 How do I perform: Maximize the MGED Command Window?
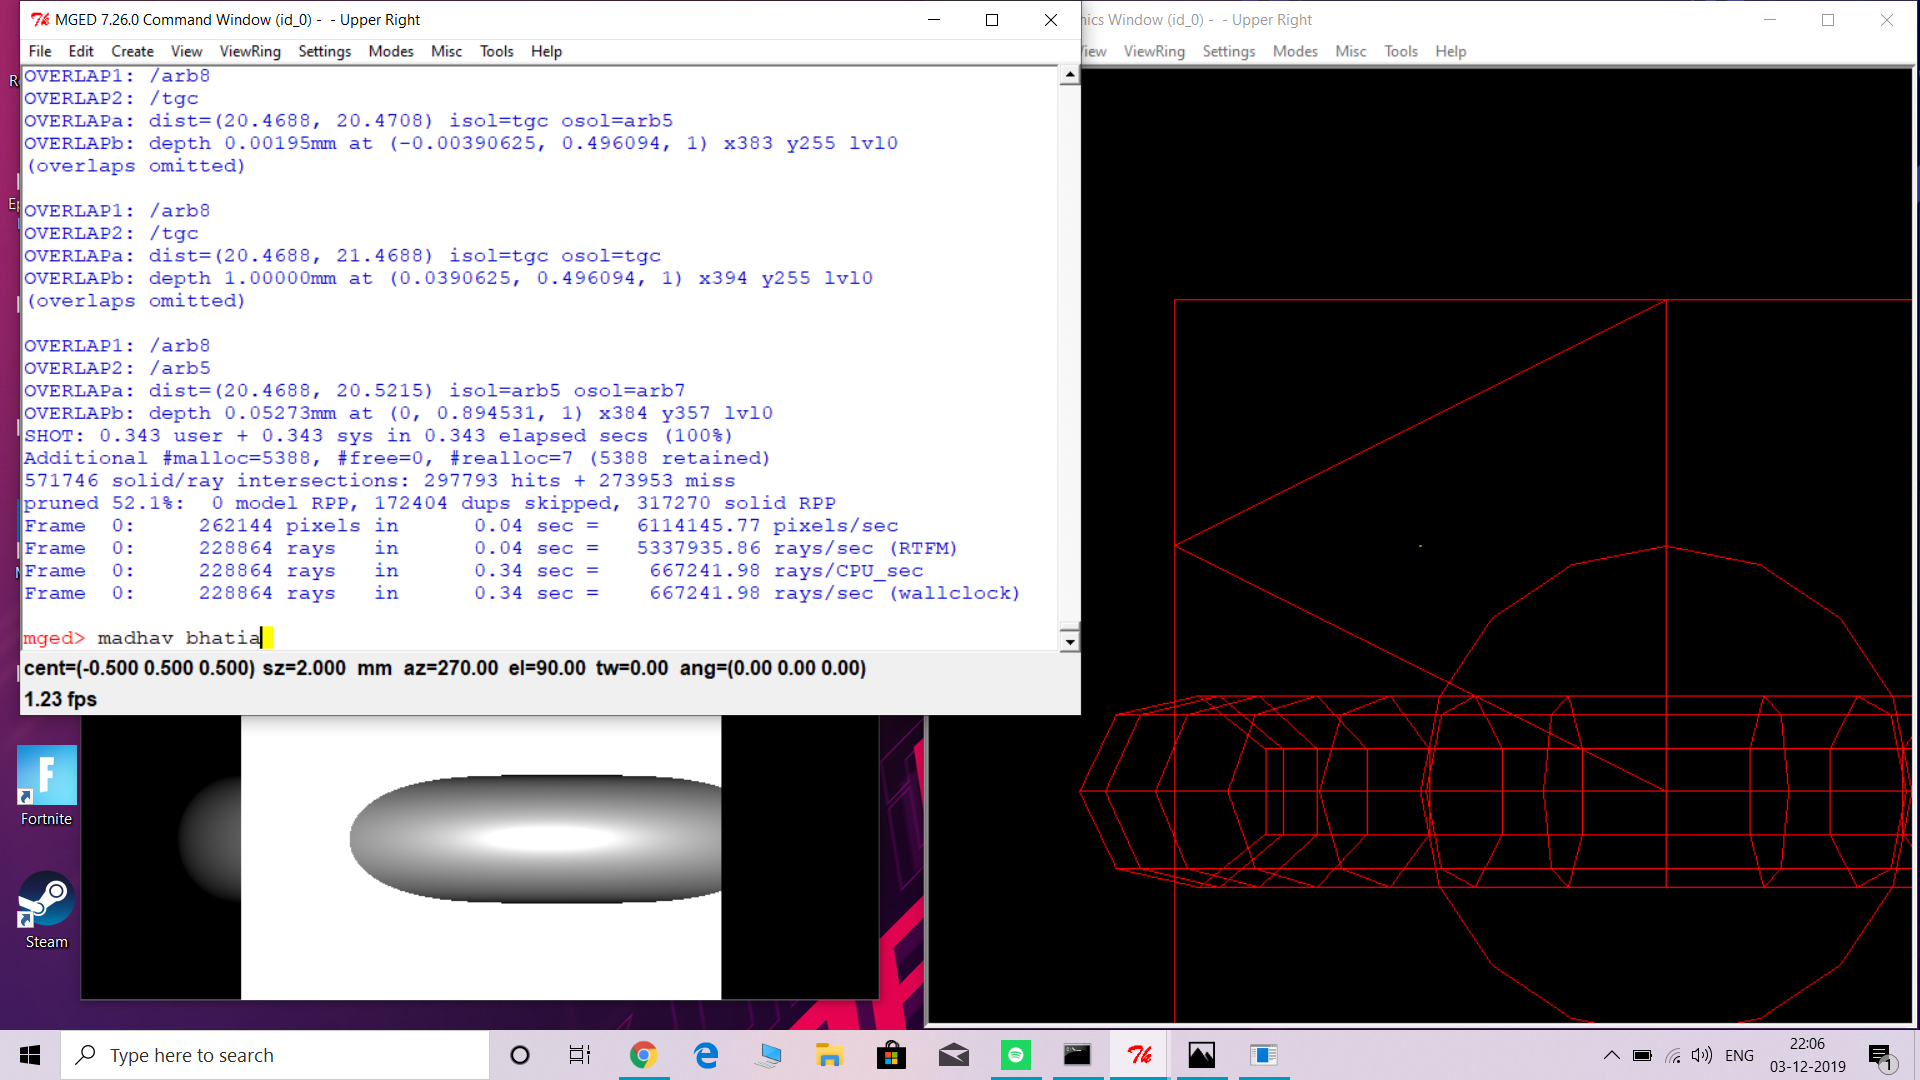point(992,19)
